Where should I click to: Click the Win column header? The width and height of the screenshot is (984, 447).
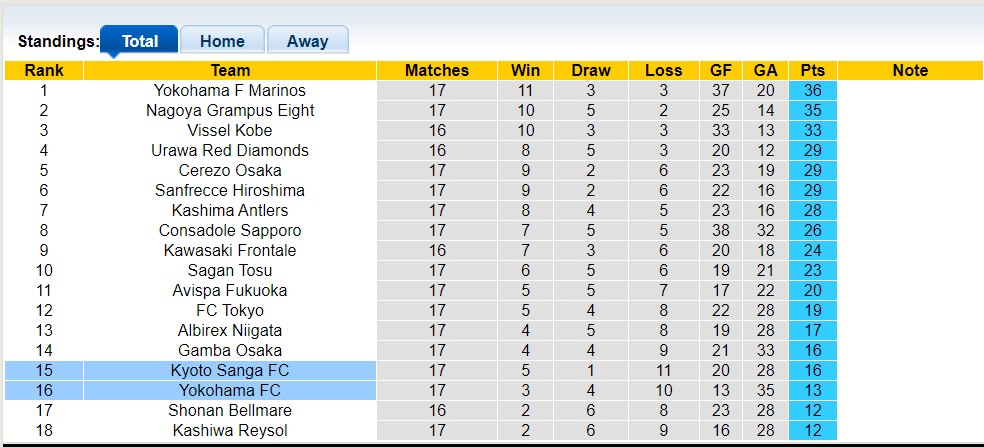[525, 70]
